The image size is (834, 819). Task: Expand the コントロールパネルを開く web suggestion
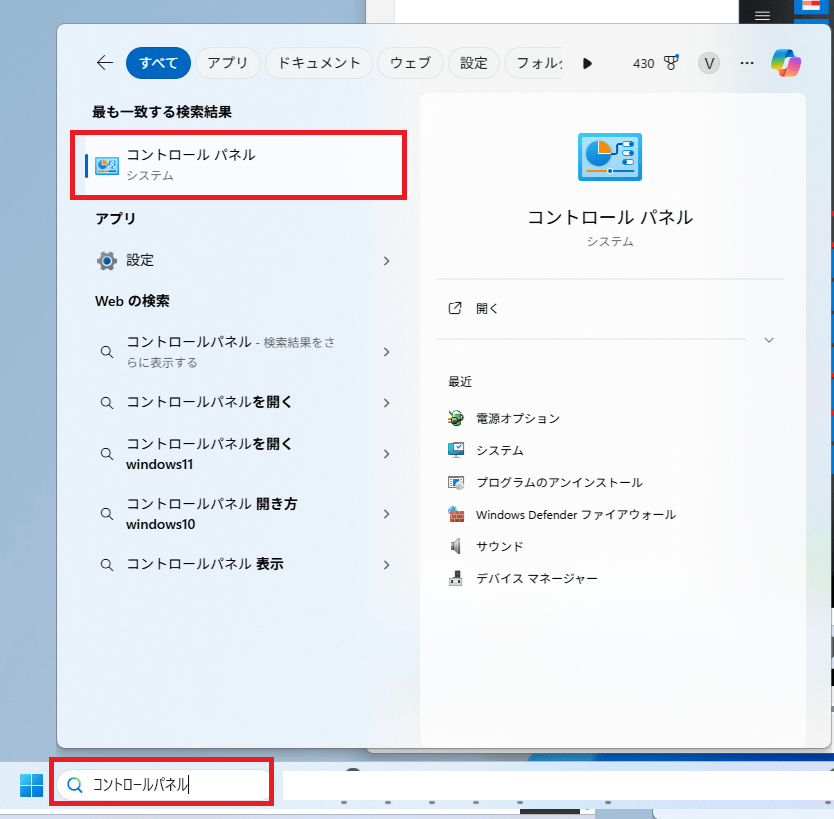click(x=386, y=403)
